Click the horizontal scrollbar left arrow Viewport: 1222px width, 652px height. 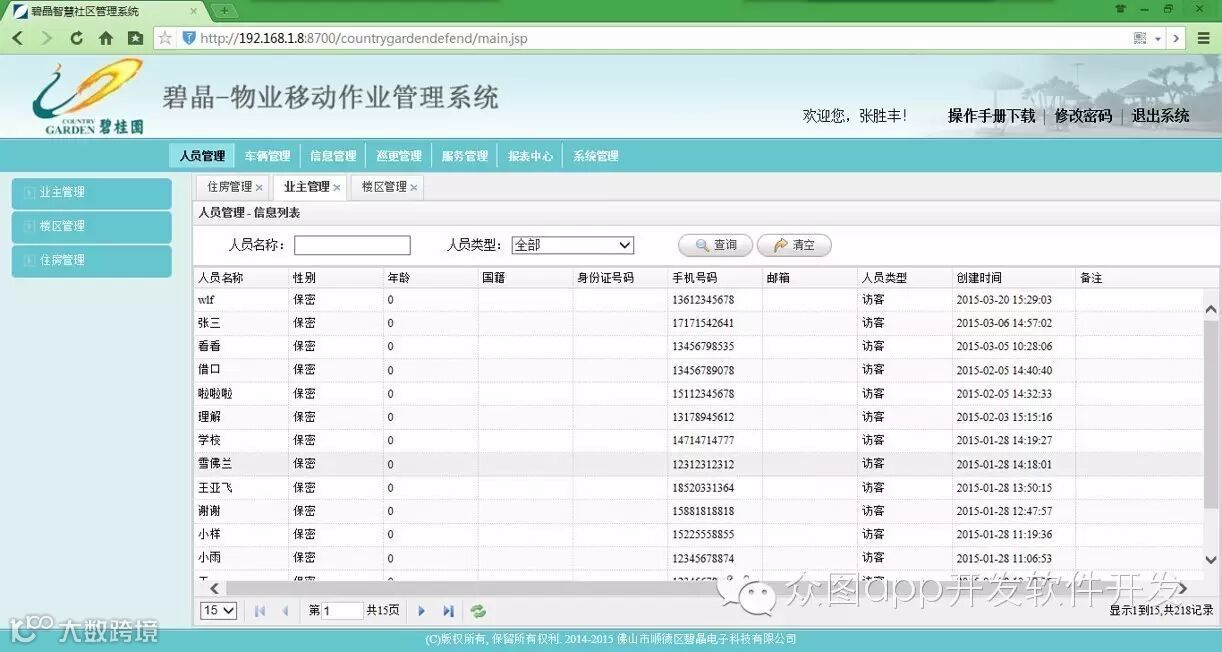point(215,587)
